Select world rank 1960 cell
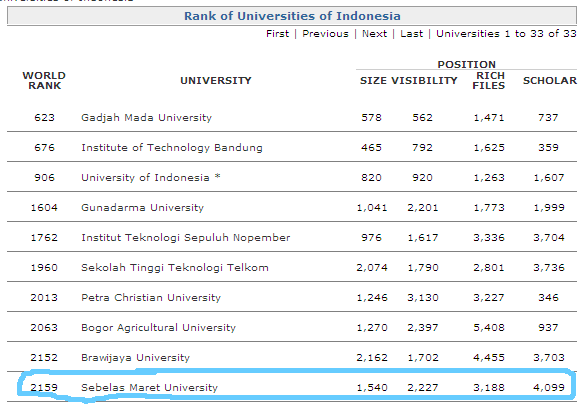This screenshot has height=407, width=586. (x=44, y=268)
